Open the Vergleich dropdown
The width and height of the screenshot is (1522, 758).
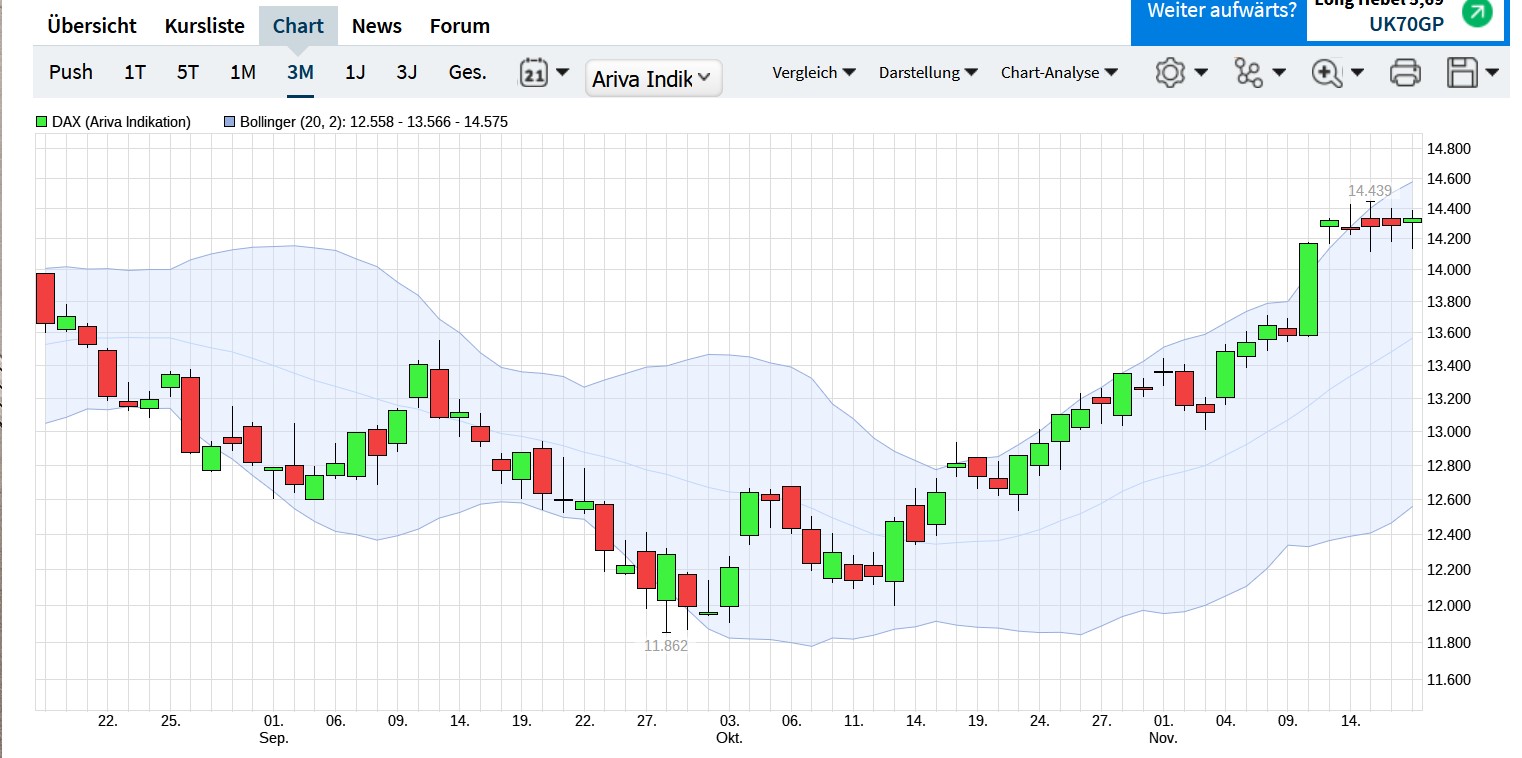[x=814, y=72]
